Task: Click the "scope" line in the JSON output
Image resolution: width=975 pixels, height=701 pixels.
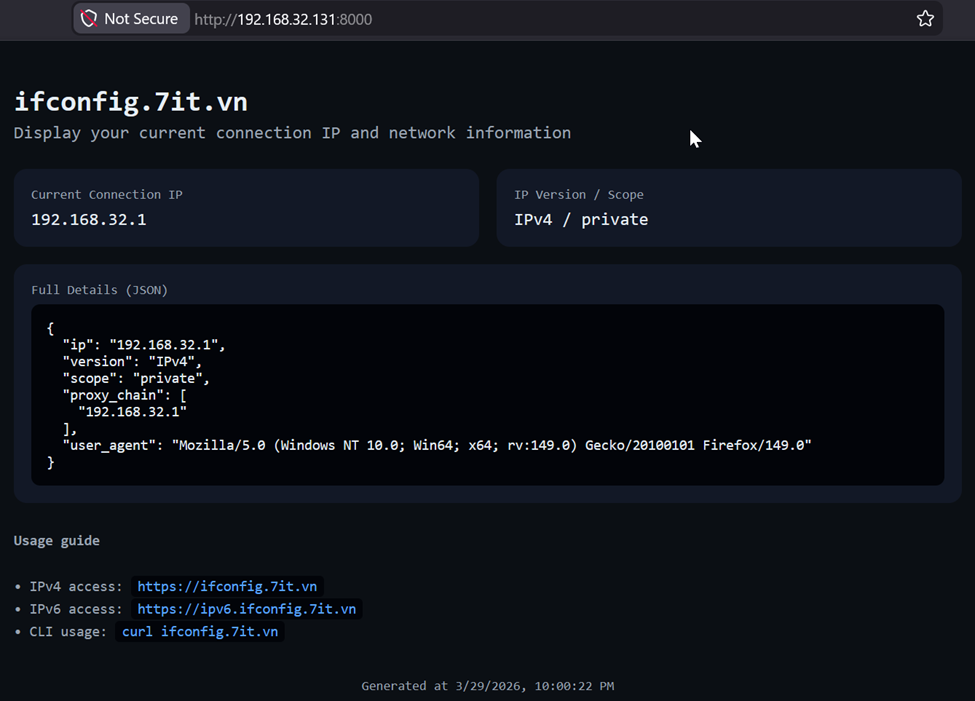Action: click(x=136, y=379)
